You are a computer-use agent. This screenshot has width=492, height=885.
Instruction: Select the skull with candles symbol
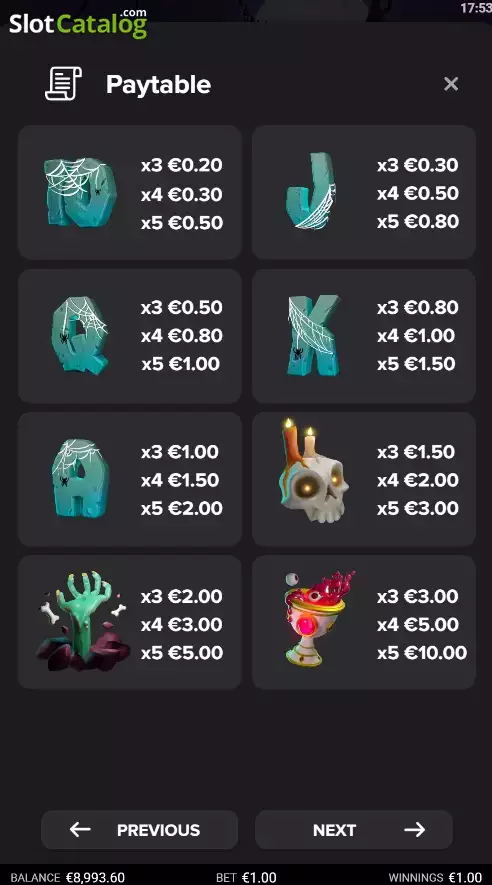(x=313, y=471)
